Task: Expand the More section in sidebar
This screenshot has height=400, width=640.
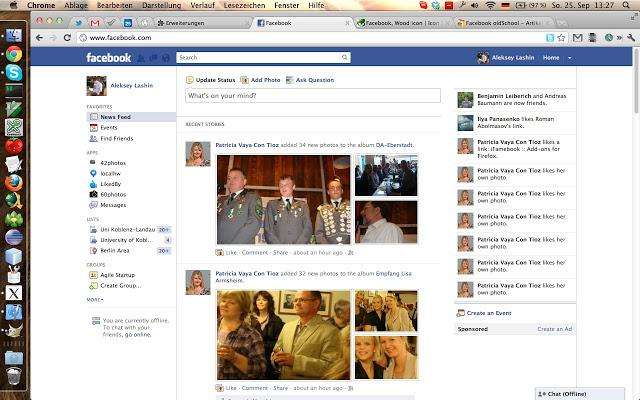Action: (x=95, y=299)
